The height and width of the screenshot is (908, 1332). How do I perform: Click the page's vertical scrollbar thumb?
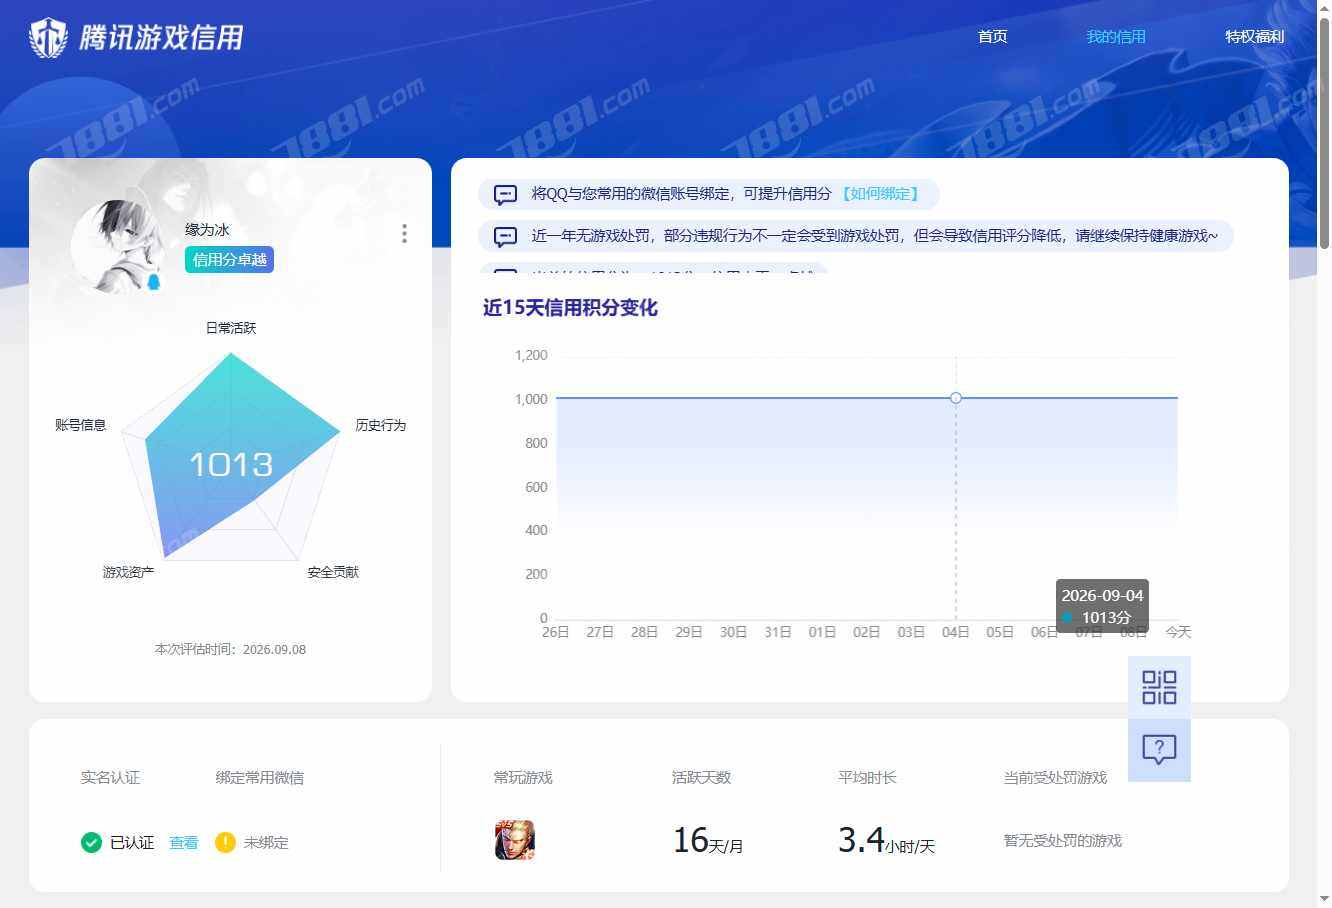coord(1324,133)
